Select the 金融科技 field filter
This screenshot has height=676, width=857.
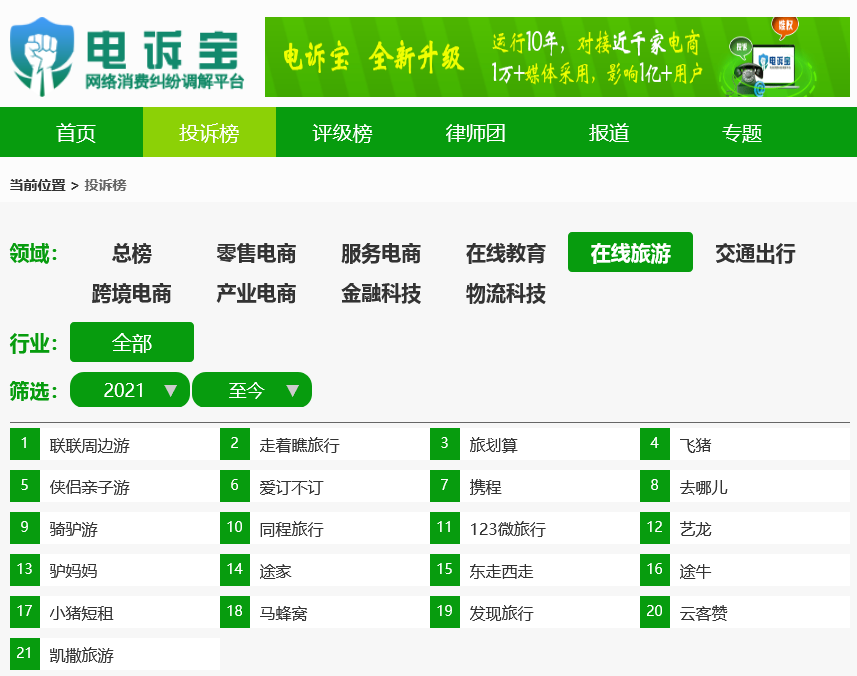coord(381,293)
